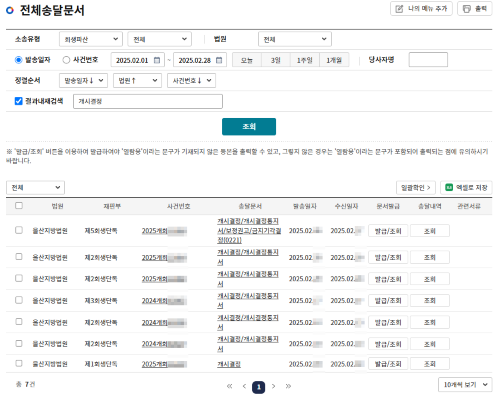Open the case number link in 제5회생단독 row

(164, 231)
